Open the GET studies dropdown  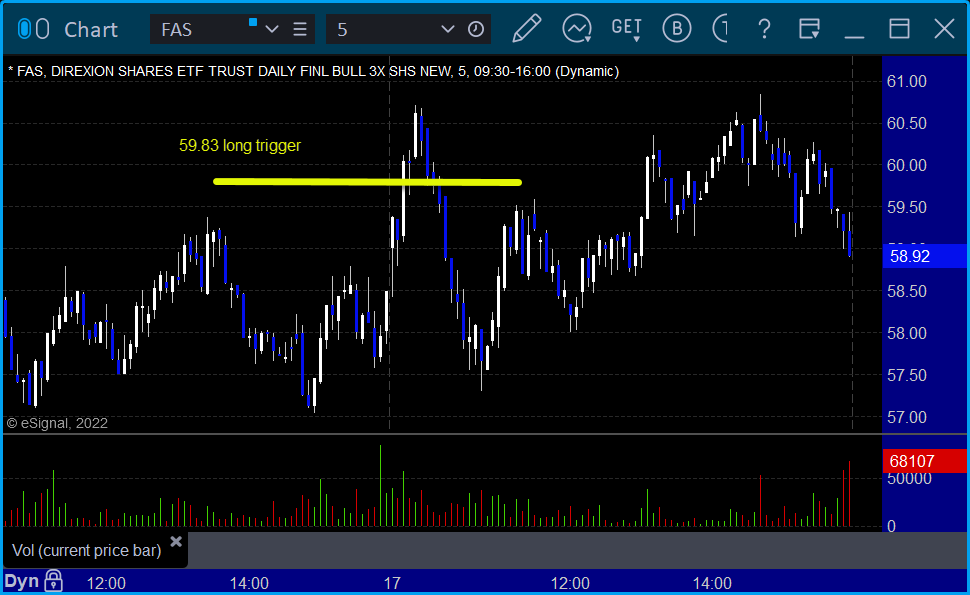point(627,28)
